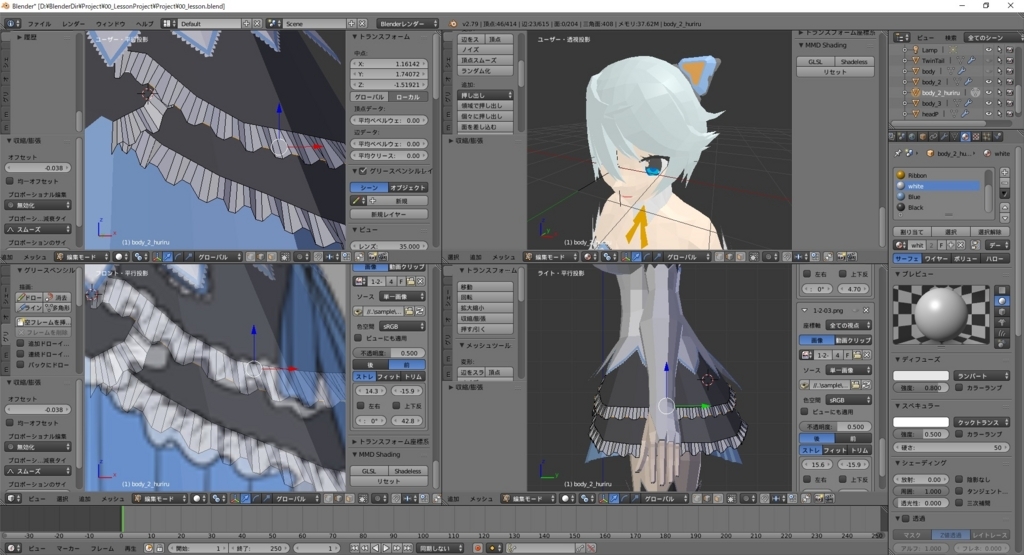Viewport: 1024px width, 555px height.
Task: Open the Constraints properties tab (chain icon)
Action: [x=933, y=136]
